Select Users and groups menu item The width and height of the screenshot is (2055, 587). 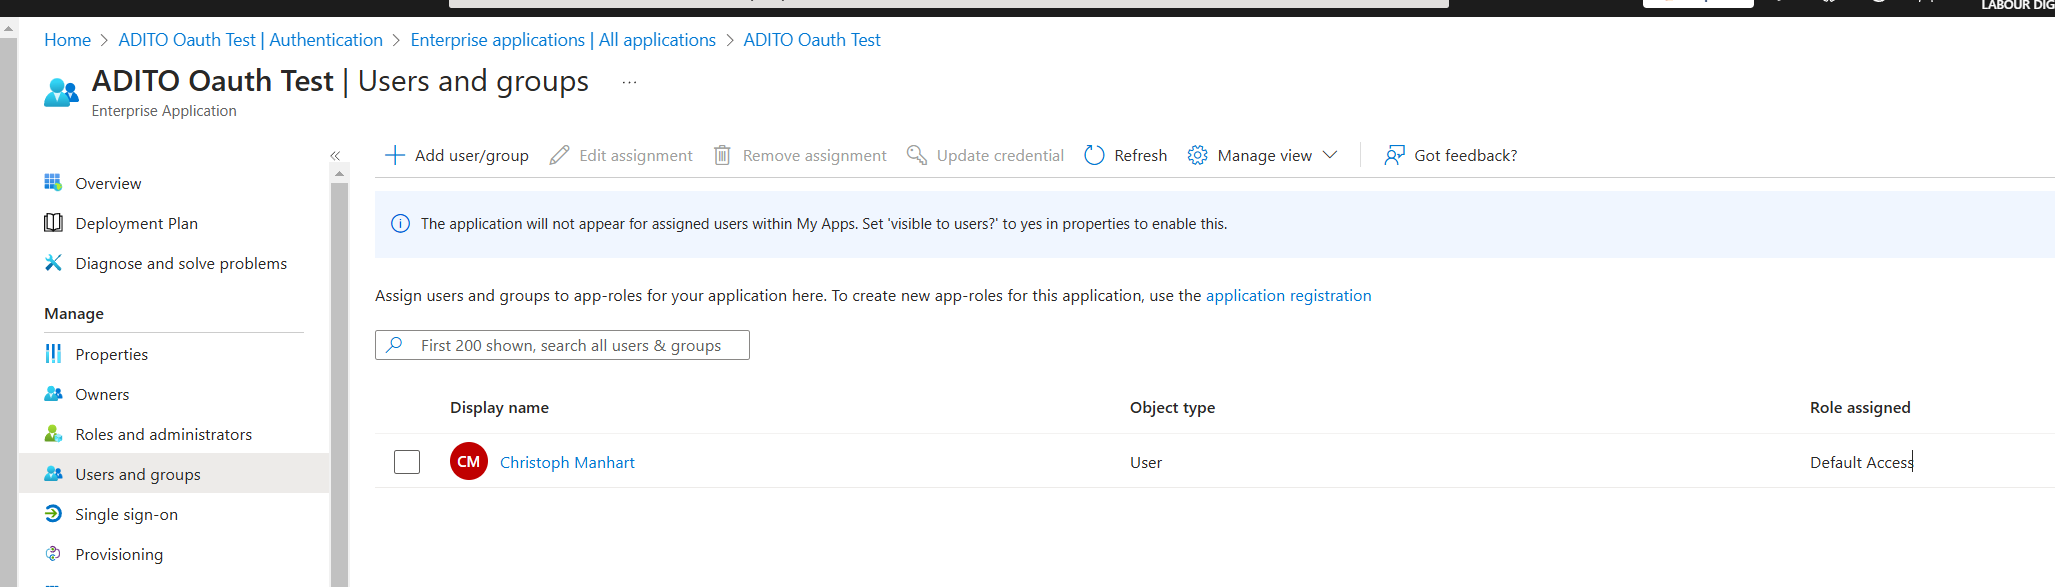173,474
